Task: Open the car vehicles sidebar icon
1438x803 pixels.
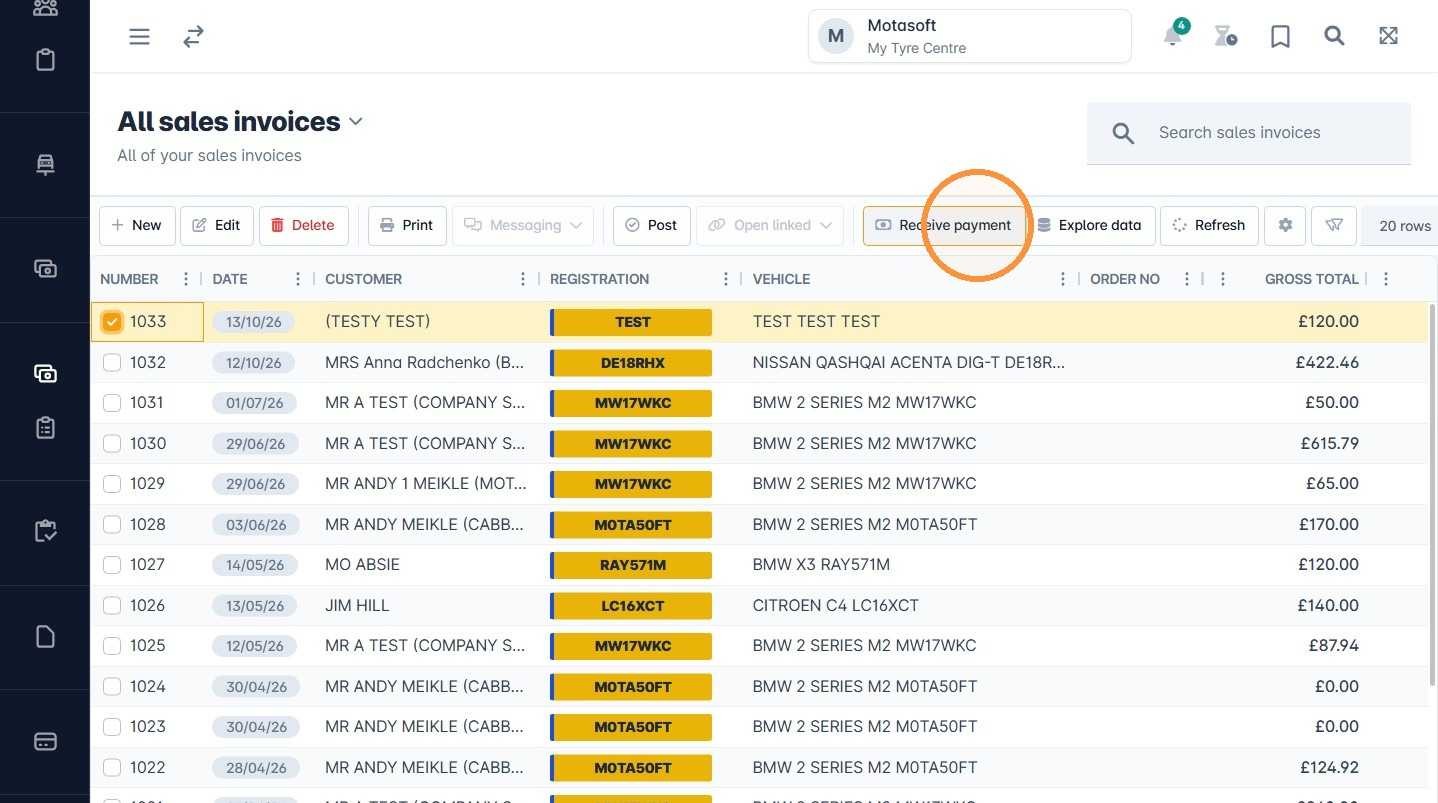Action: click(x=45, y=165)
